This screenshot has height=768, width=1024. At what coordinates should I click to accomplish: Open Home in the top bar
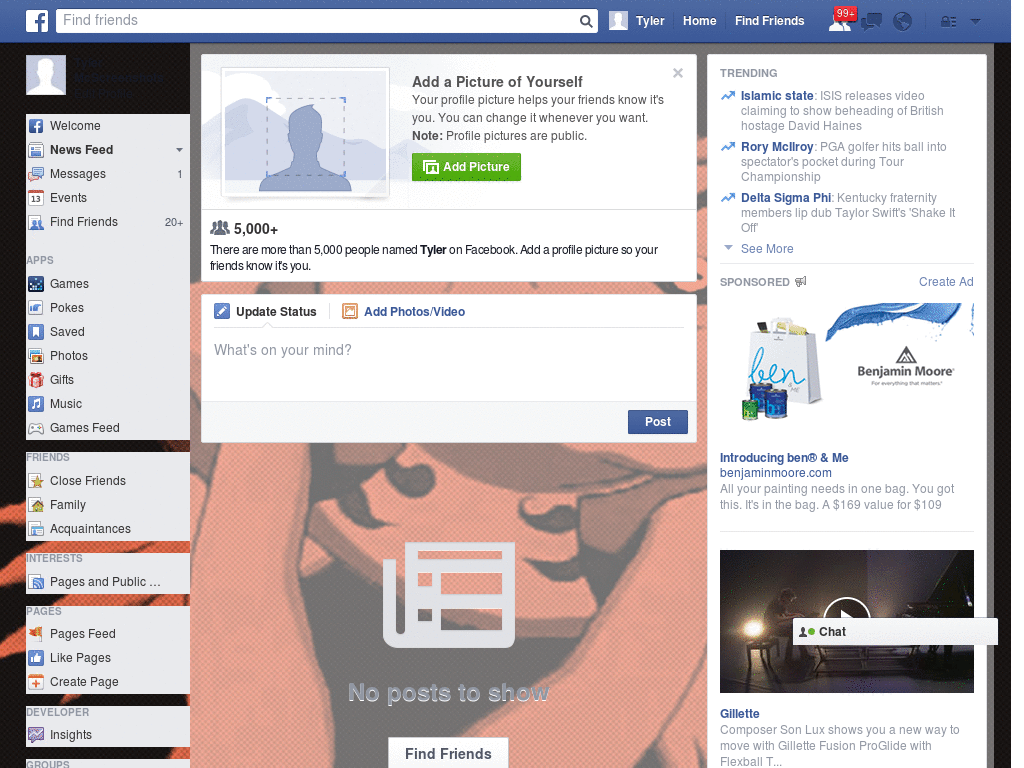[x=699, y=21]
